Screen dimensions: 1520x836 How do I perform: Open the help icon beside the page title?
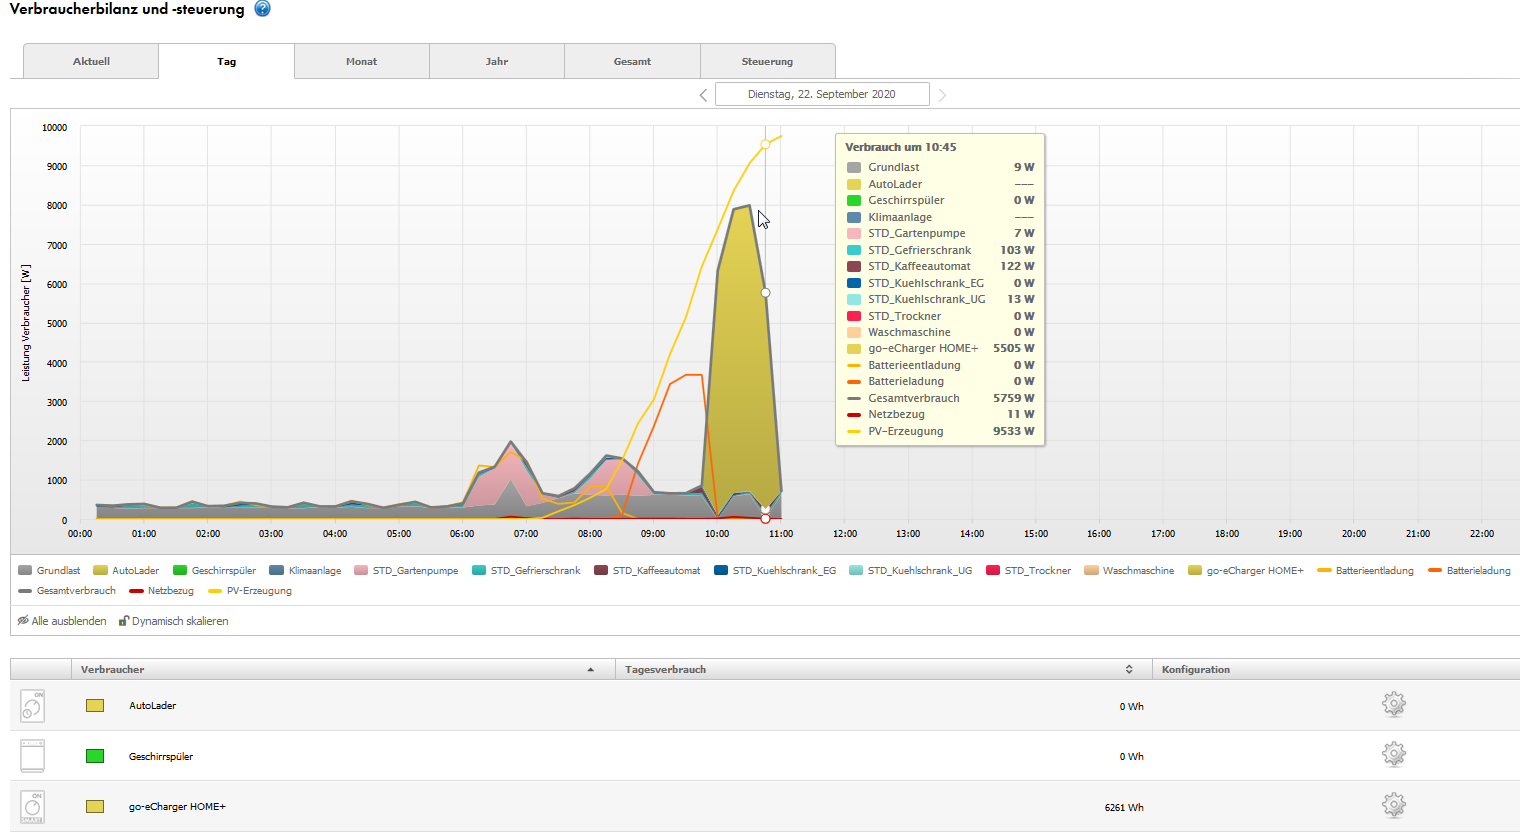pyautogui.click(x=262, y=9)
